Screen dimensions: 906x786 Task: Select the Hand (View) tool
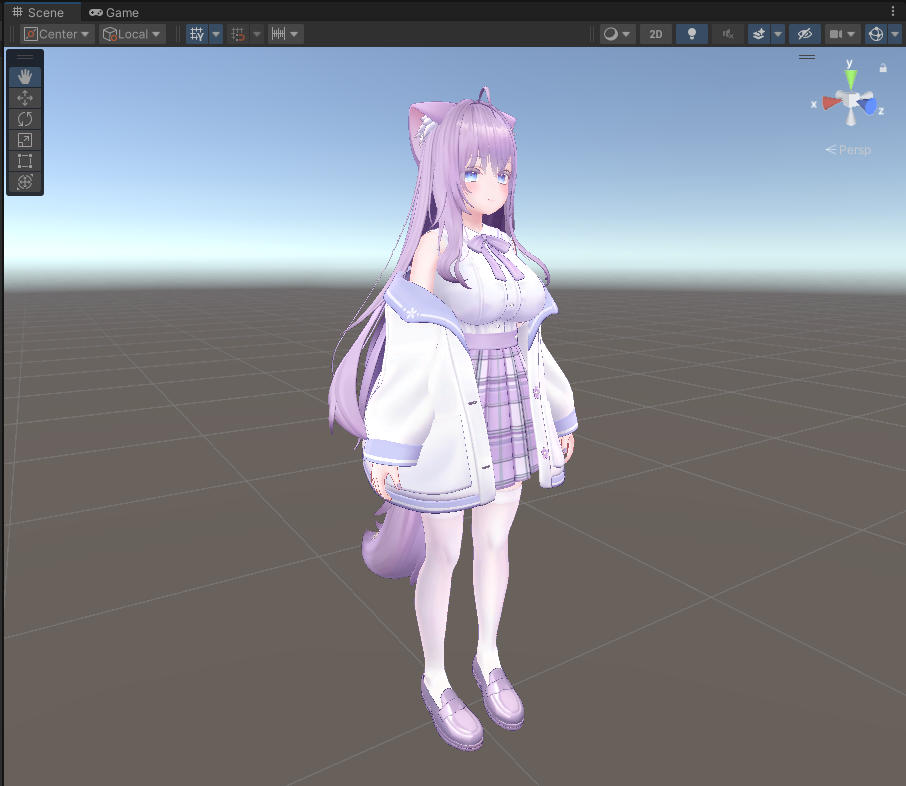pos(25,76)
